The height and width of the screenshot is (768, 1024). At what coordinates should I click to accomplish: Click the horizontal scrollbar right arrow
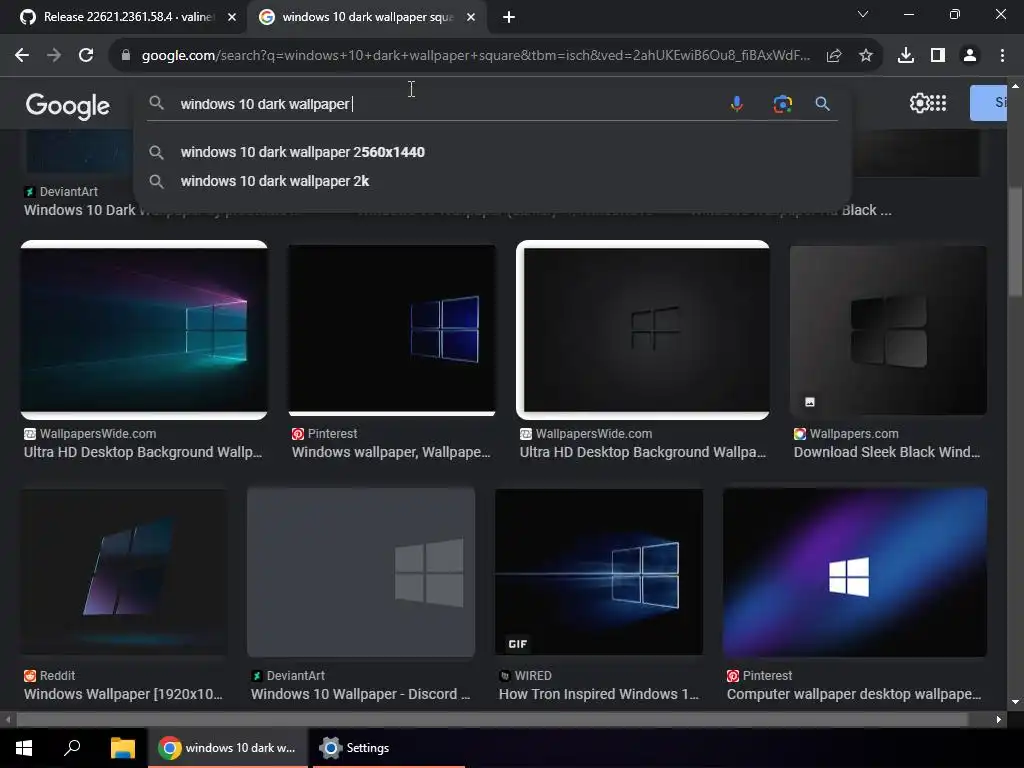pos(999,720)
